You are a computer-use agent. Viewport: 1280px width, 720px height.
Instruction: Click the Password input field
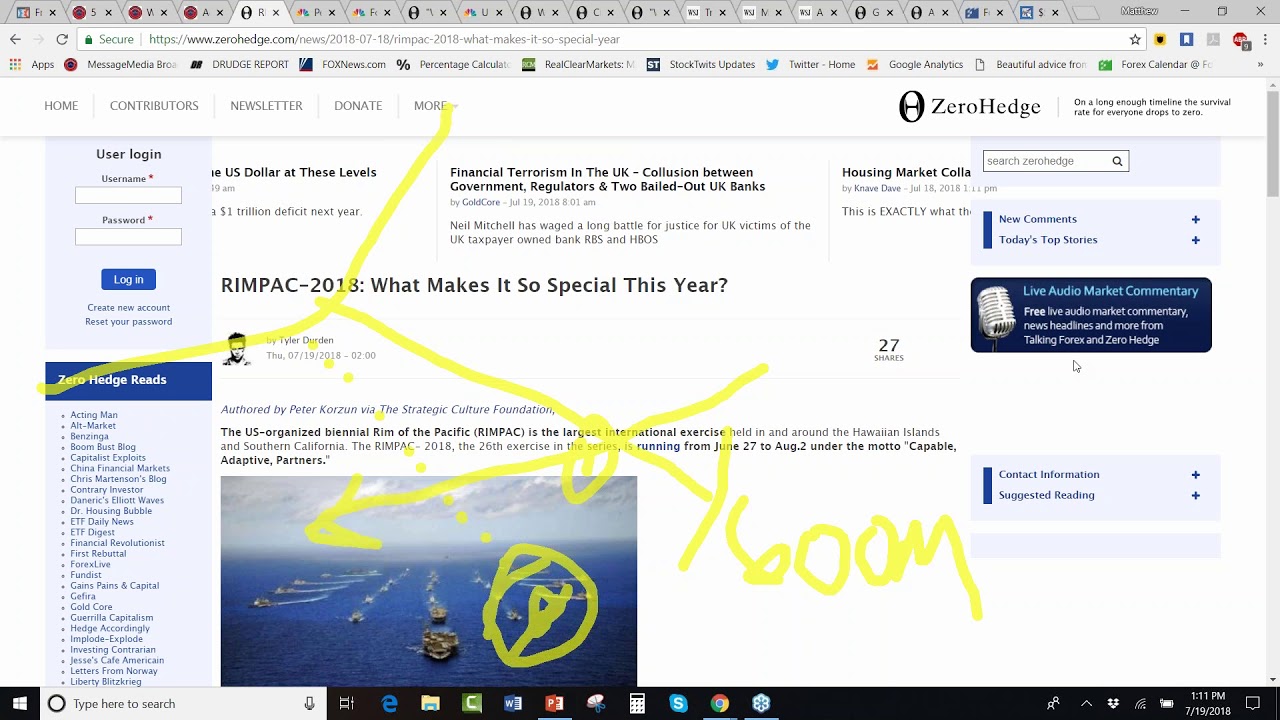coord(128,236)
